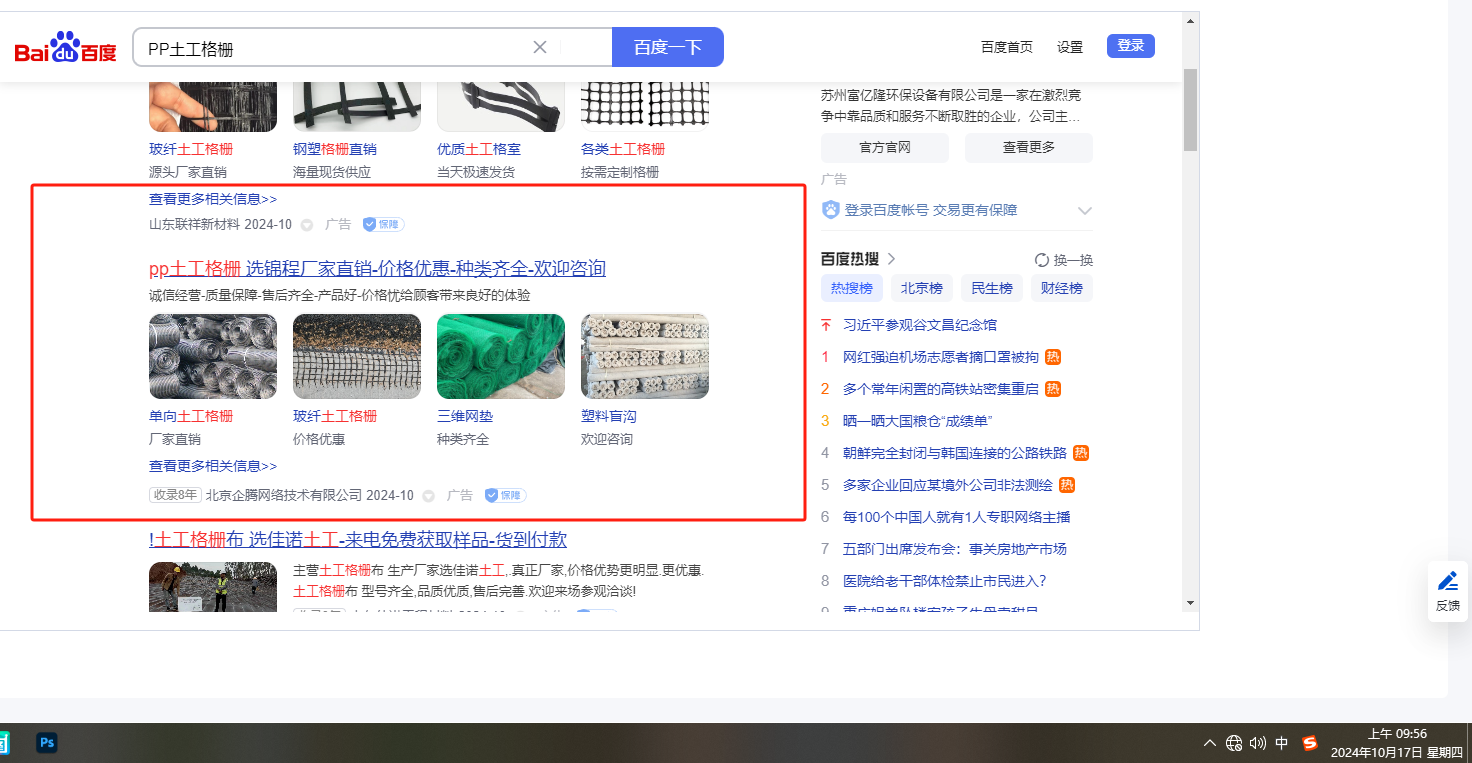This screenshot has height=763, width=1472.
Task: Open the 设置 menu
Action: tap(1070, 47)
